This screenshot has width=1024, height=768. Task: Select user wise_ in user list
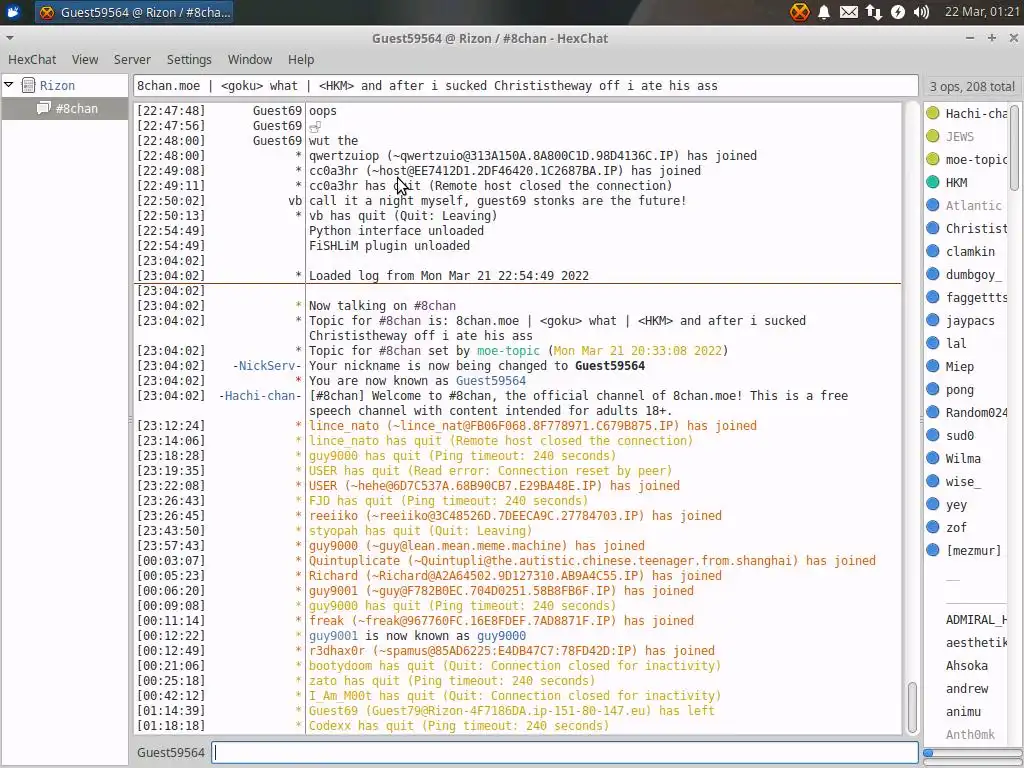(x=963, y=481)
